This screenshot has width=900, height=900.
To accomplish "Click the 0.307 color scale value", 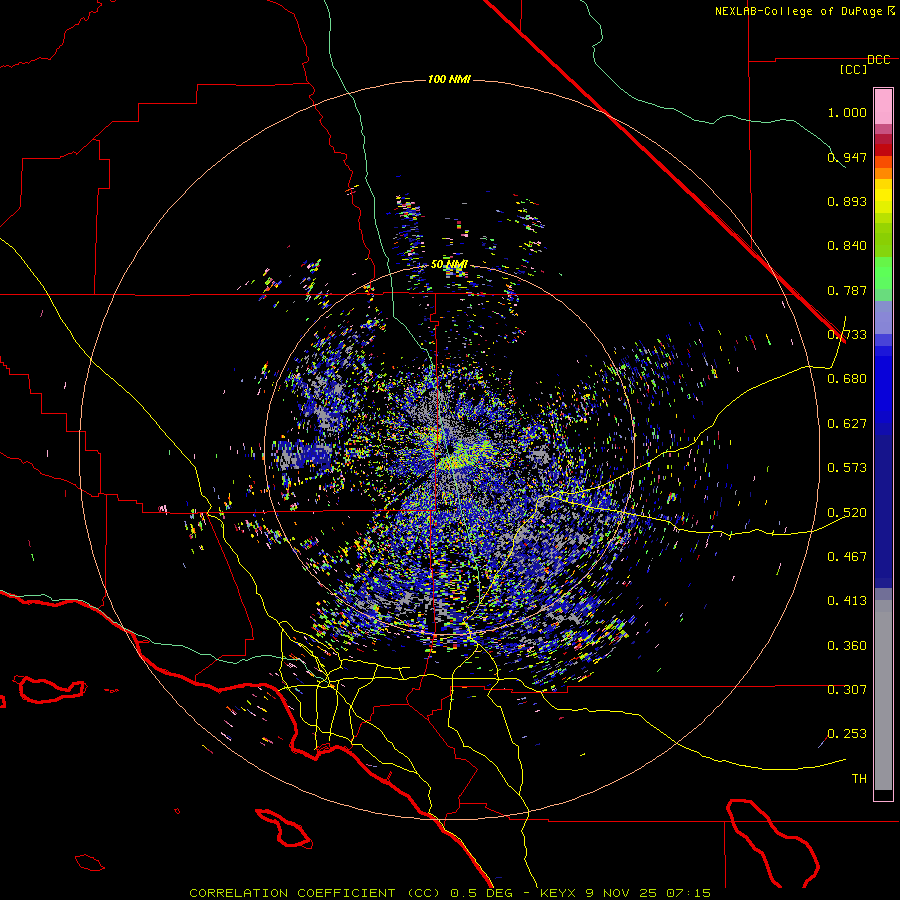I will coord(847,690).
